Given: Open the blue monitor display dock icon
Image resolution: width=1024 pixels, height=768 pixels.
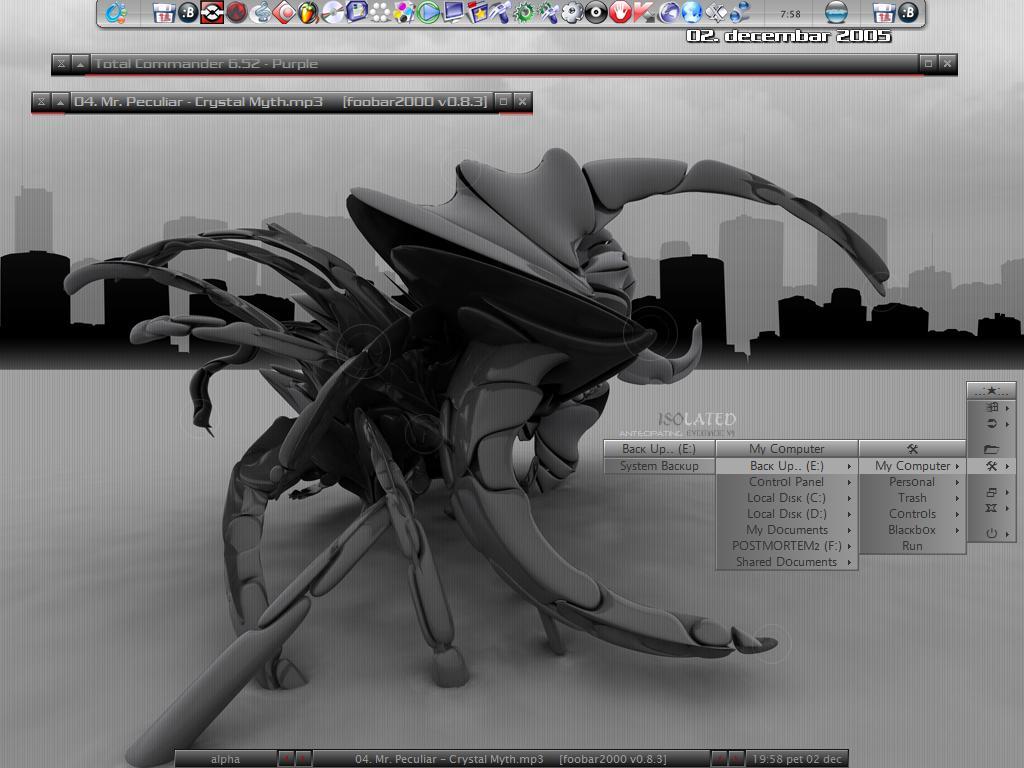Looking at the screenshot, I should pyautogui.click(x=453, y=12).
